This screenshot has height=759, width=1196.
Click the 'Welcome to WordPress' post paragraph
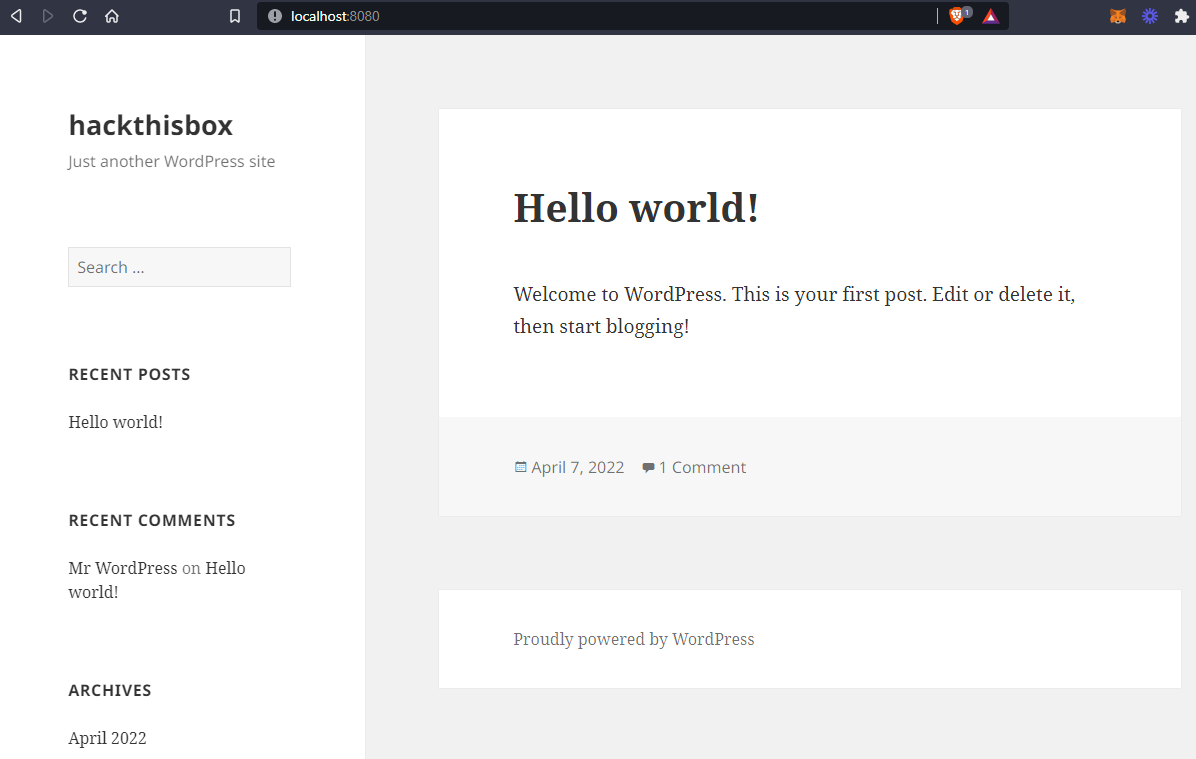[x=794, y=310]
